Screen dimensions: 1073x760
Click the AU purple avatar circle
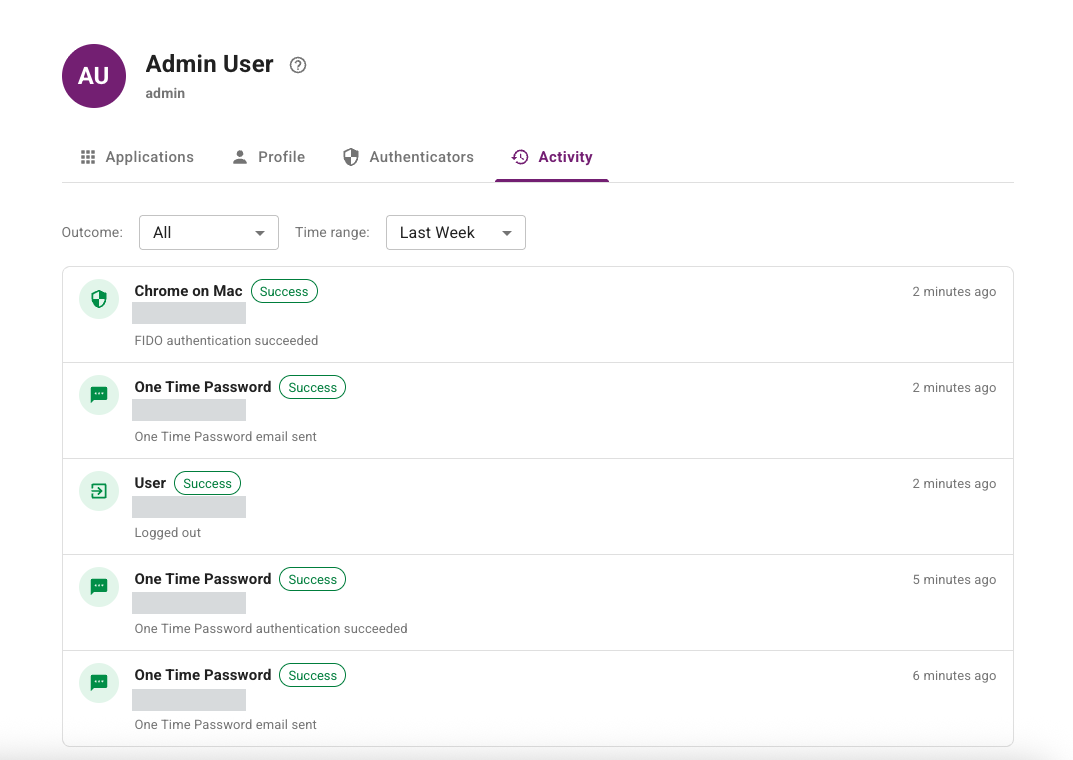94,76
